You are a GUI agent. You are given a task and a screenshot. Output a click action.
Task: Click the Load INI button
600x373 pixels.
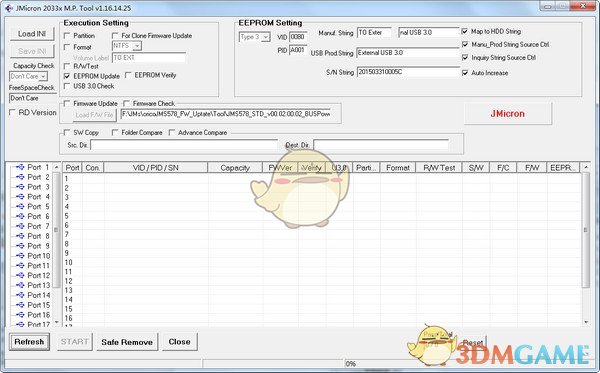[x=32, y=34]
